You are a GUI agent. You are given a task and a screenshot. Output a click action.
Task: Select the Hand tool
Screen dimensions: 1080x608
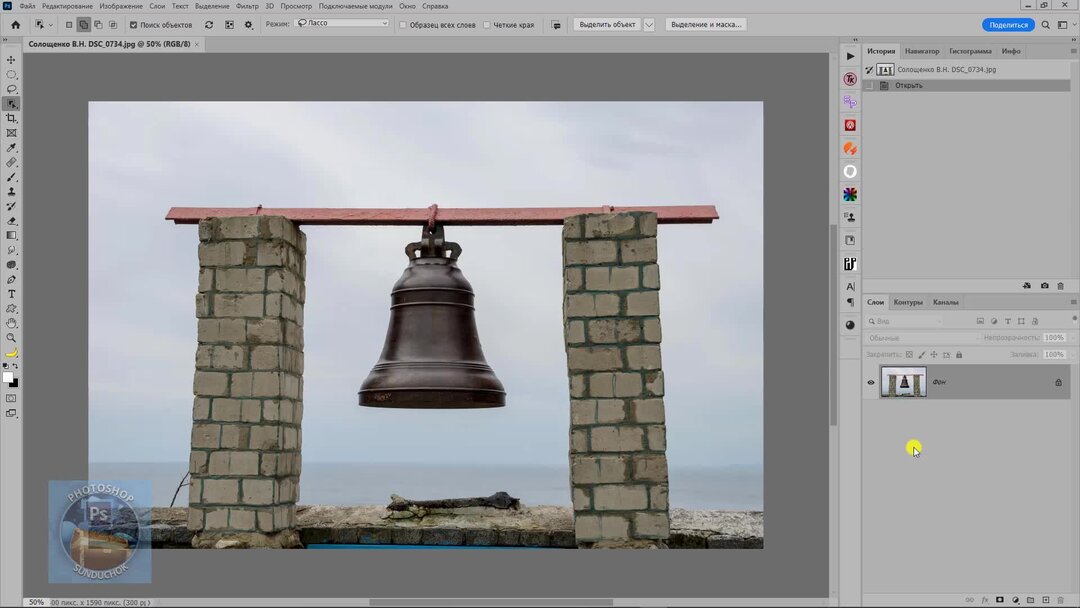pos(11,323)
